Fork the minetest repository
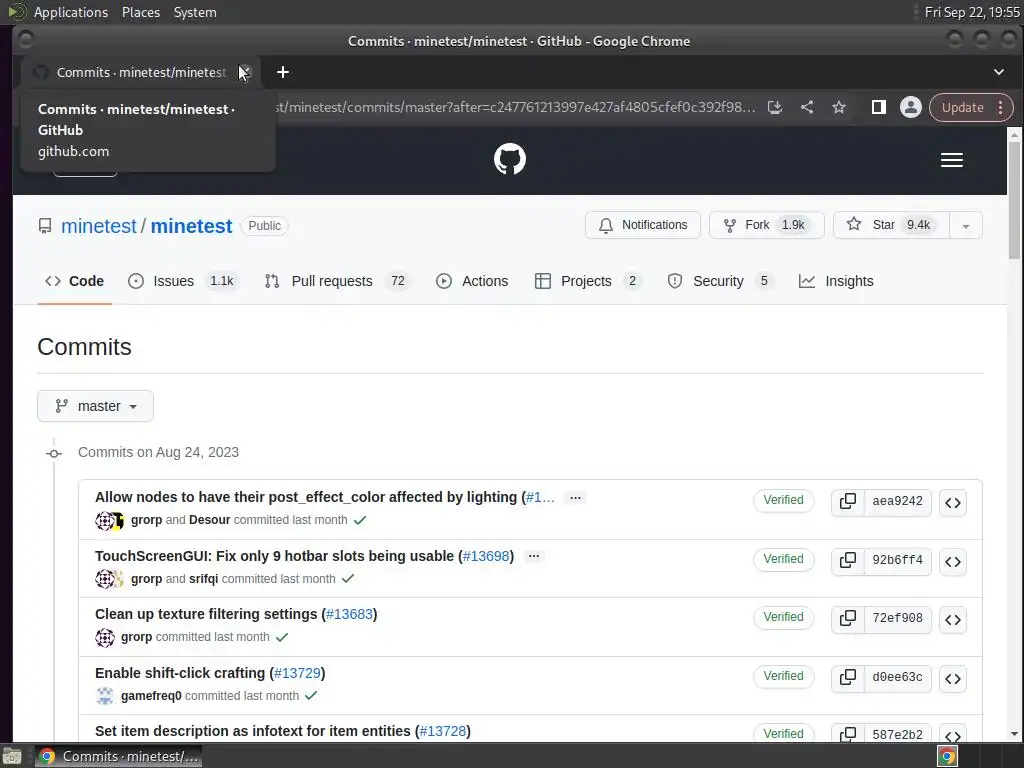1024x768 pixels. [767, 225]
